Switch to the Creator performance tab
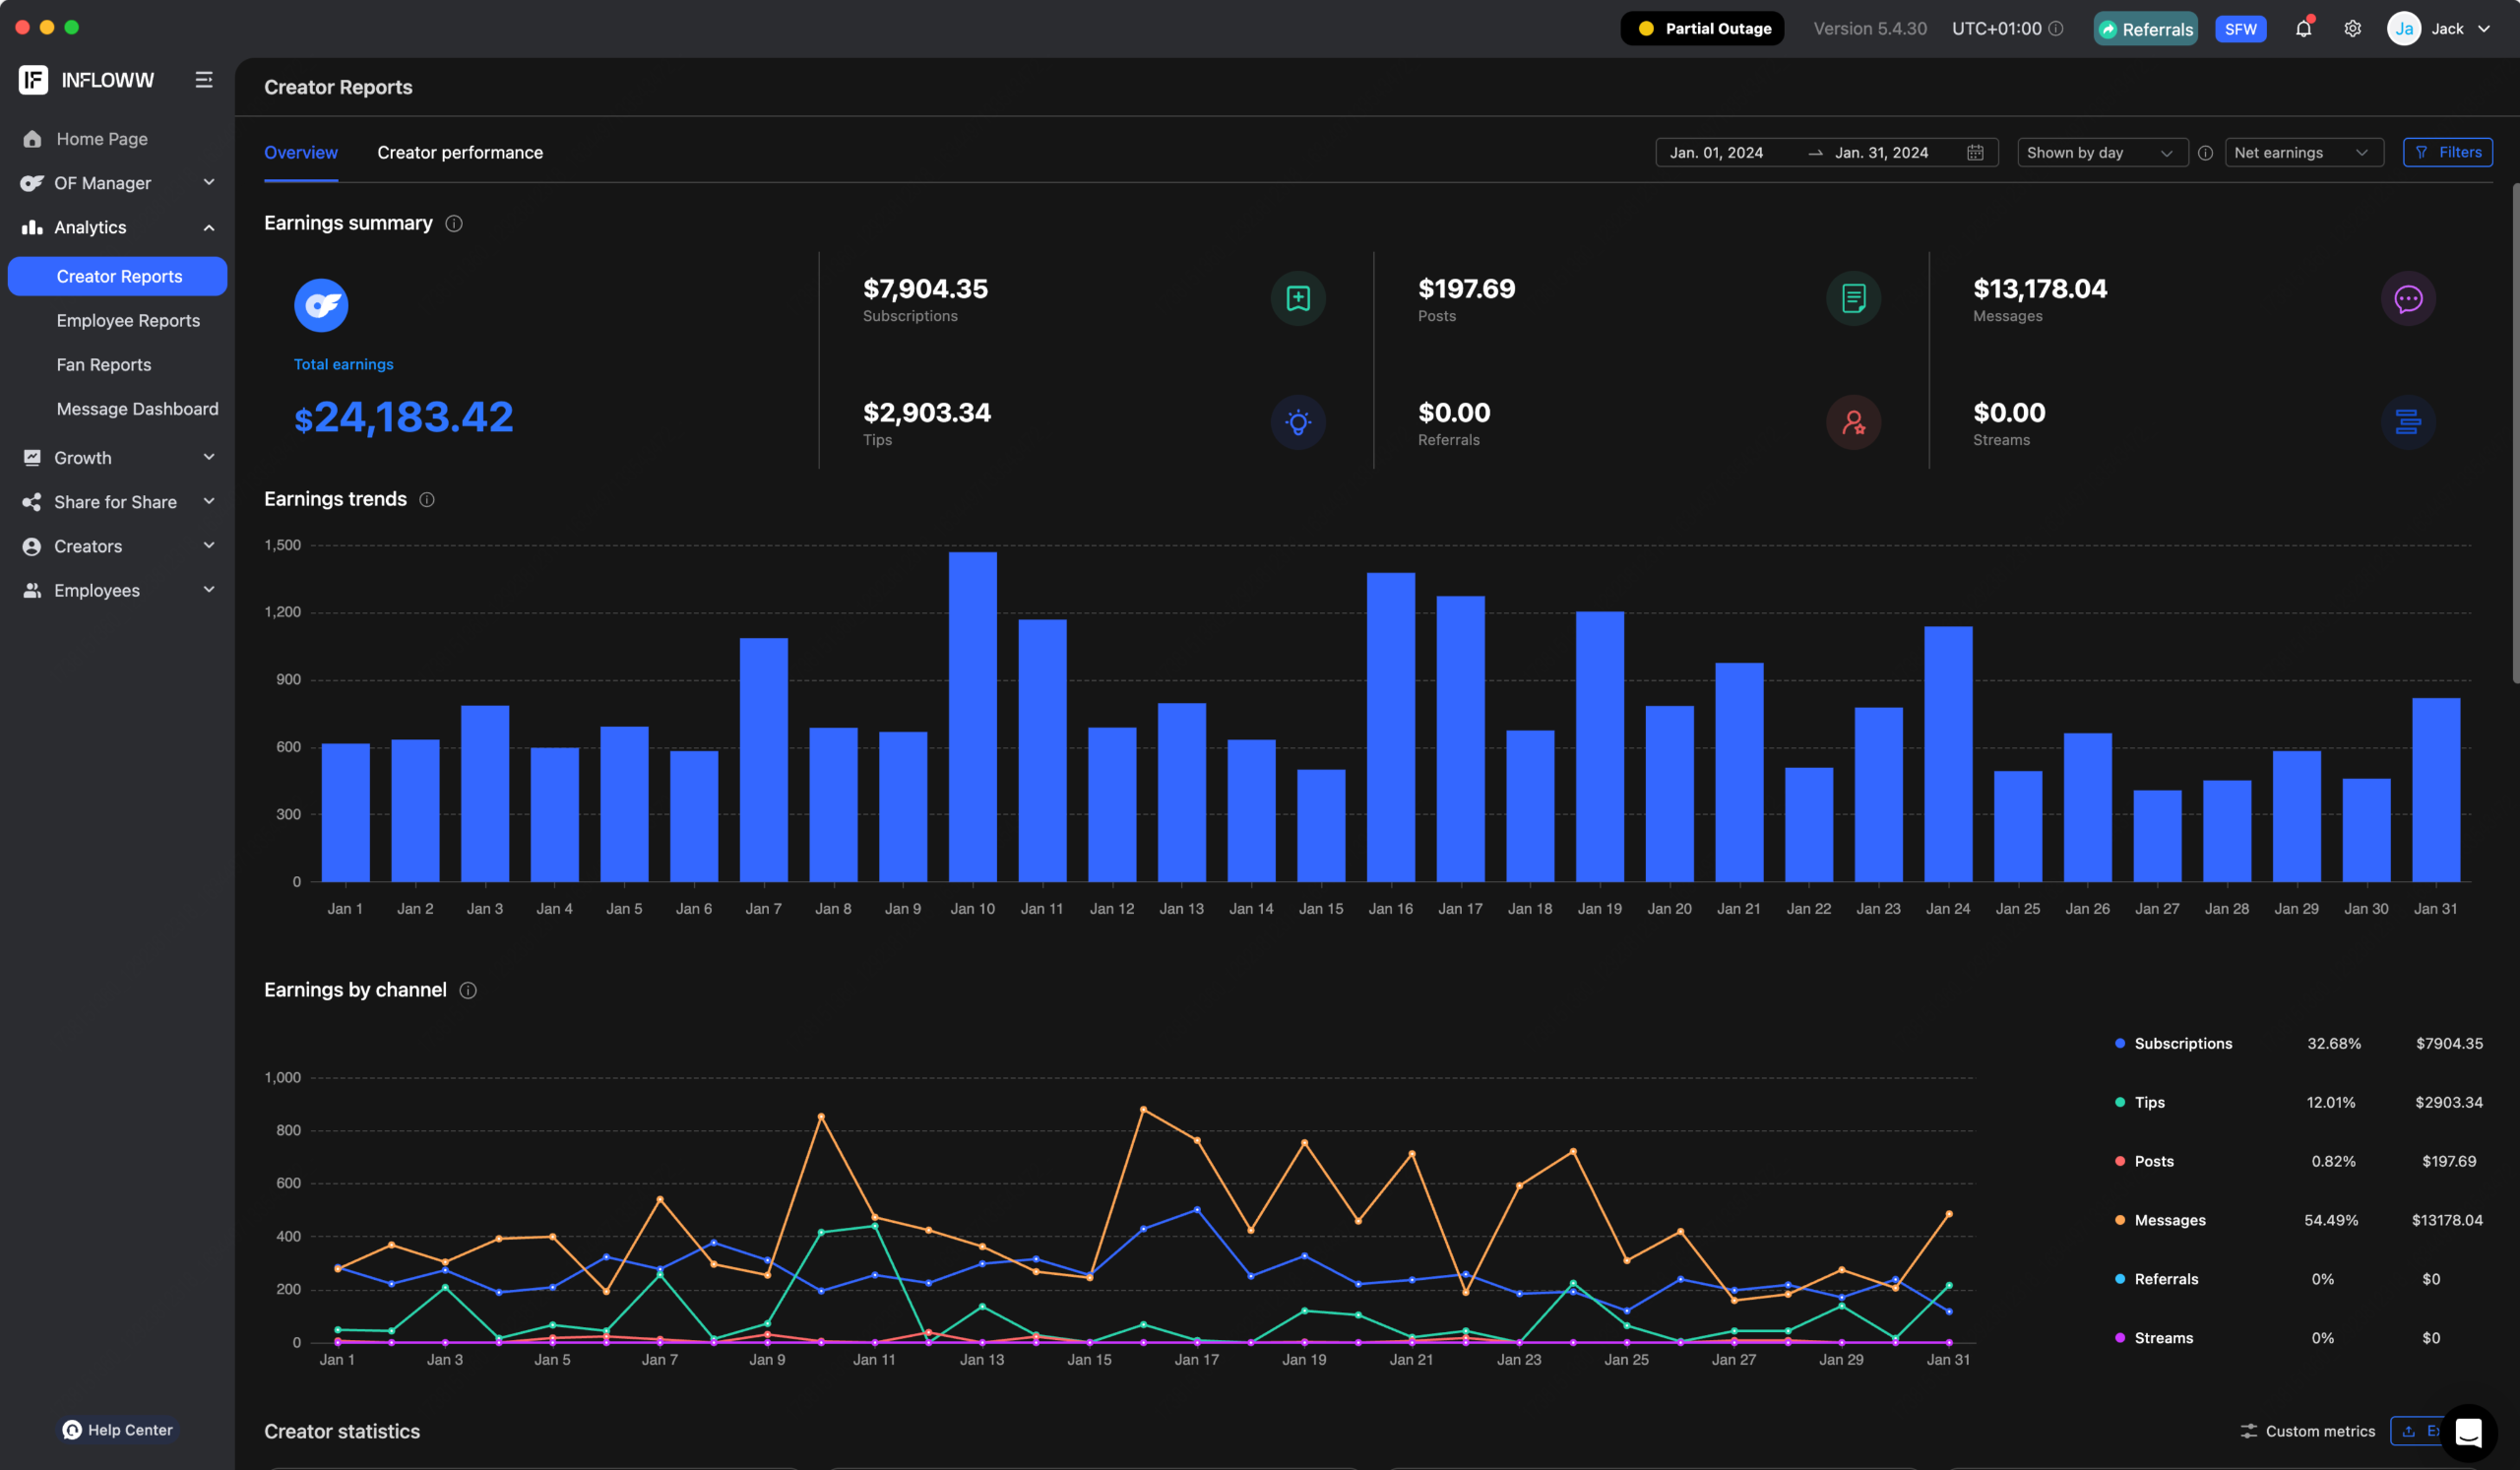Screen dimensions: 2520x1470 click(x=460, y=153)
